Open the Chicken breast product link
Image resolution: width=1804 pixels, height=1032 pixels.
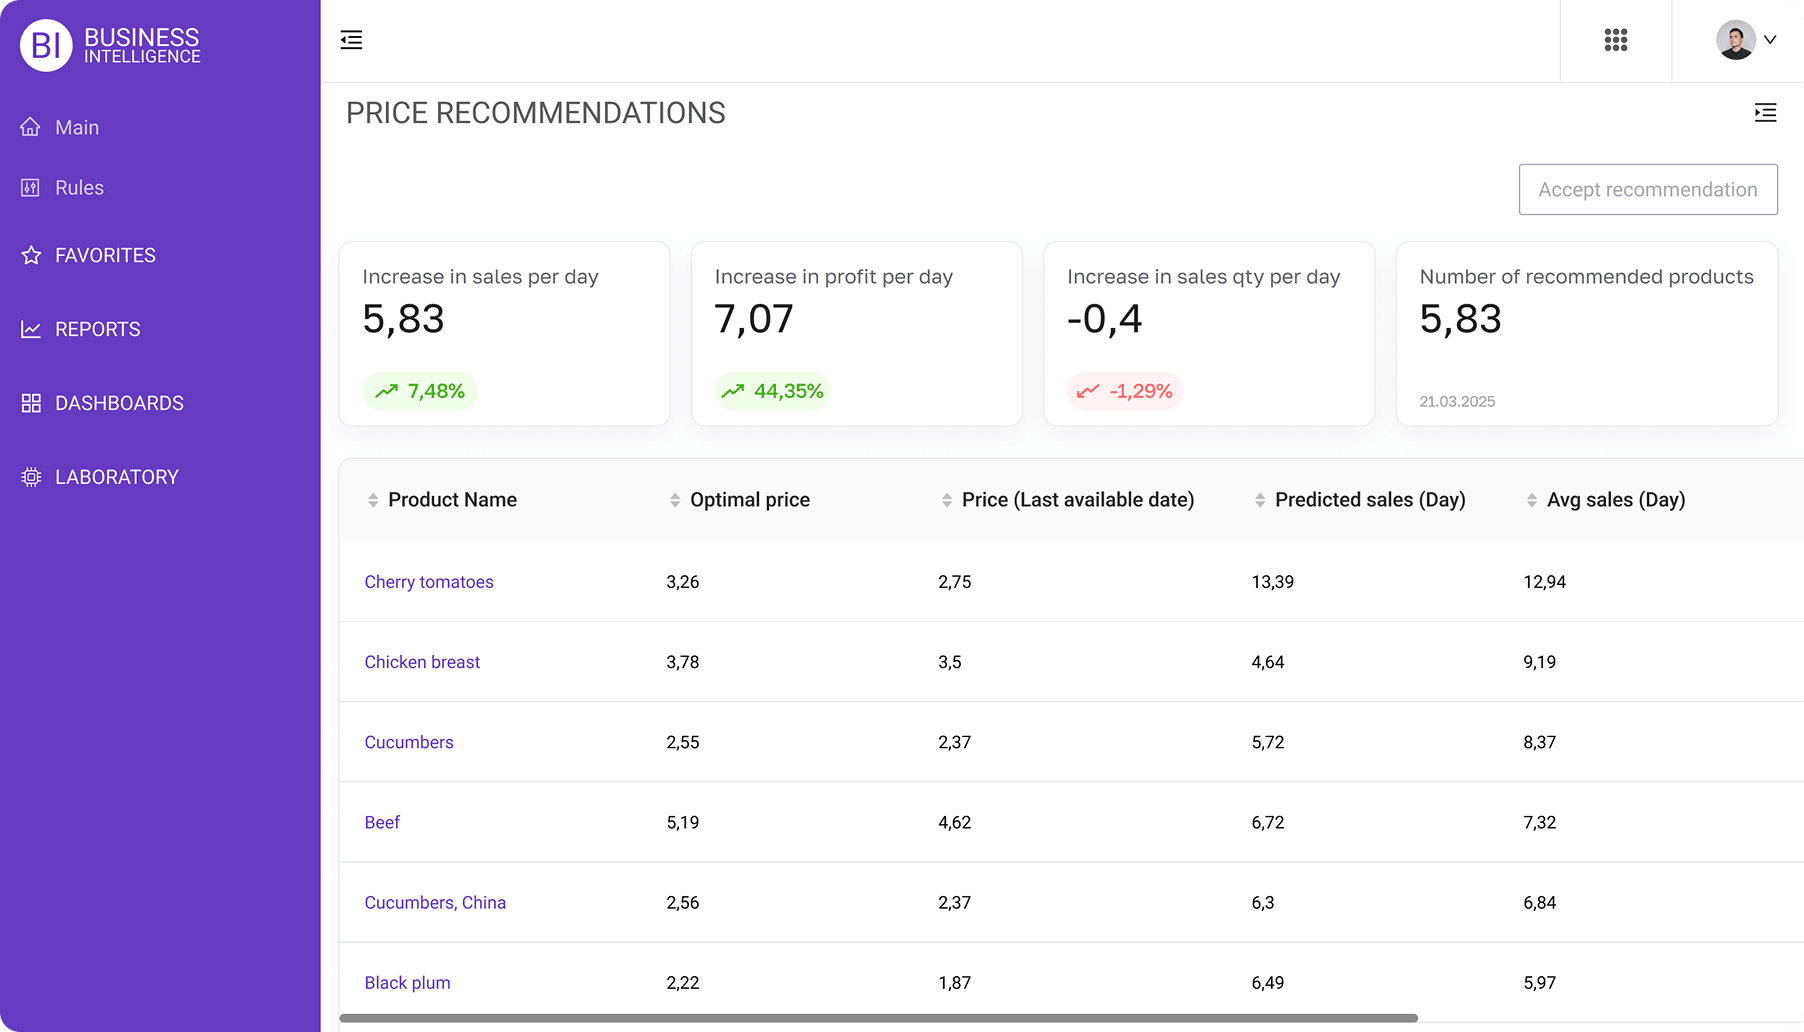click(x=422, y=662)
